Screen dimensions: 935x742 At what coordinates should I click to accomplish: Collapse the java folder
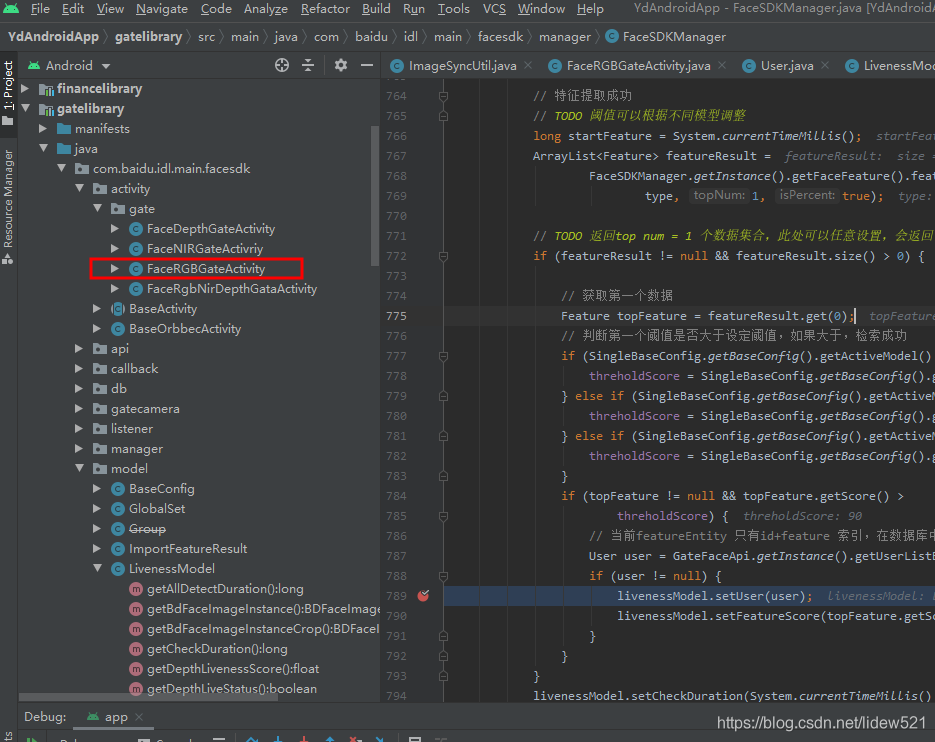[x=43, y=149]
